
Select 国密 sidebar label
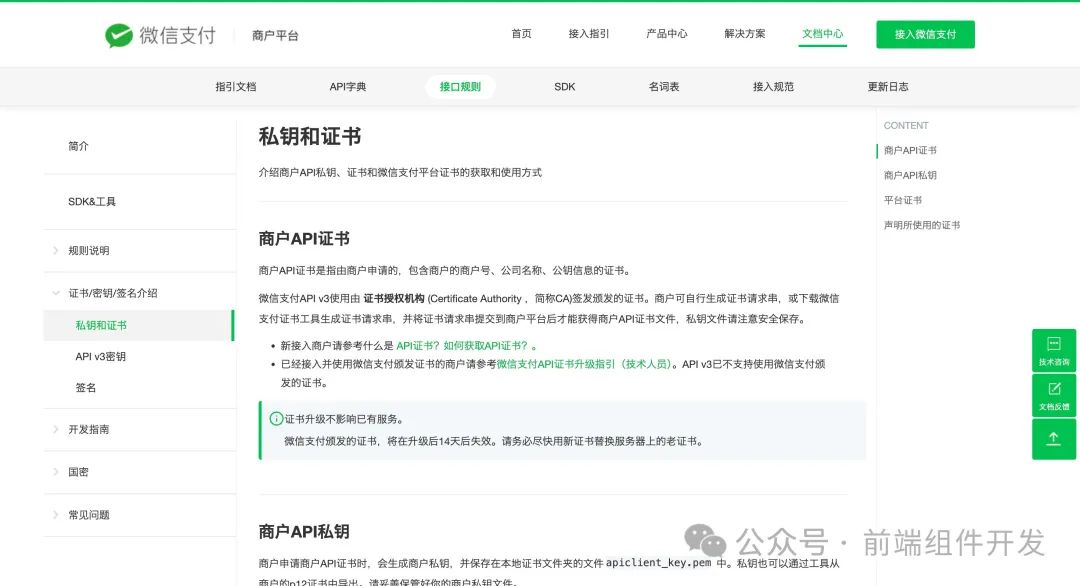[79, 472]
